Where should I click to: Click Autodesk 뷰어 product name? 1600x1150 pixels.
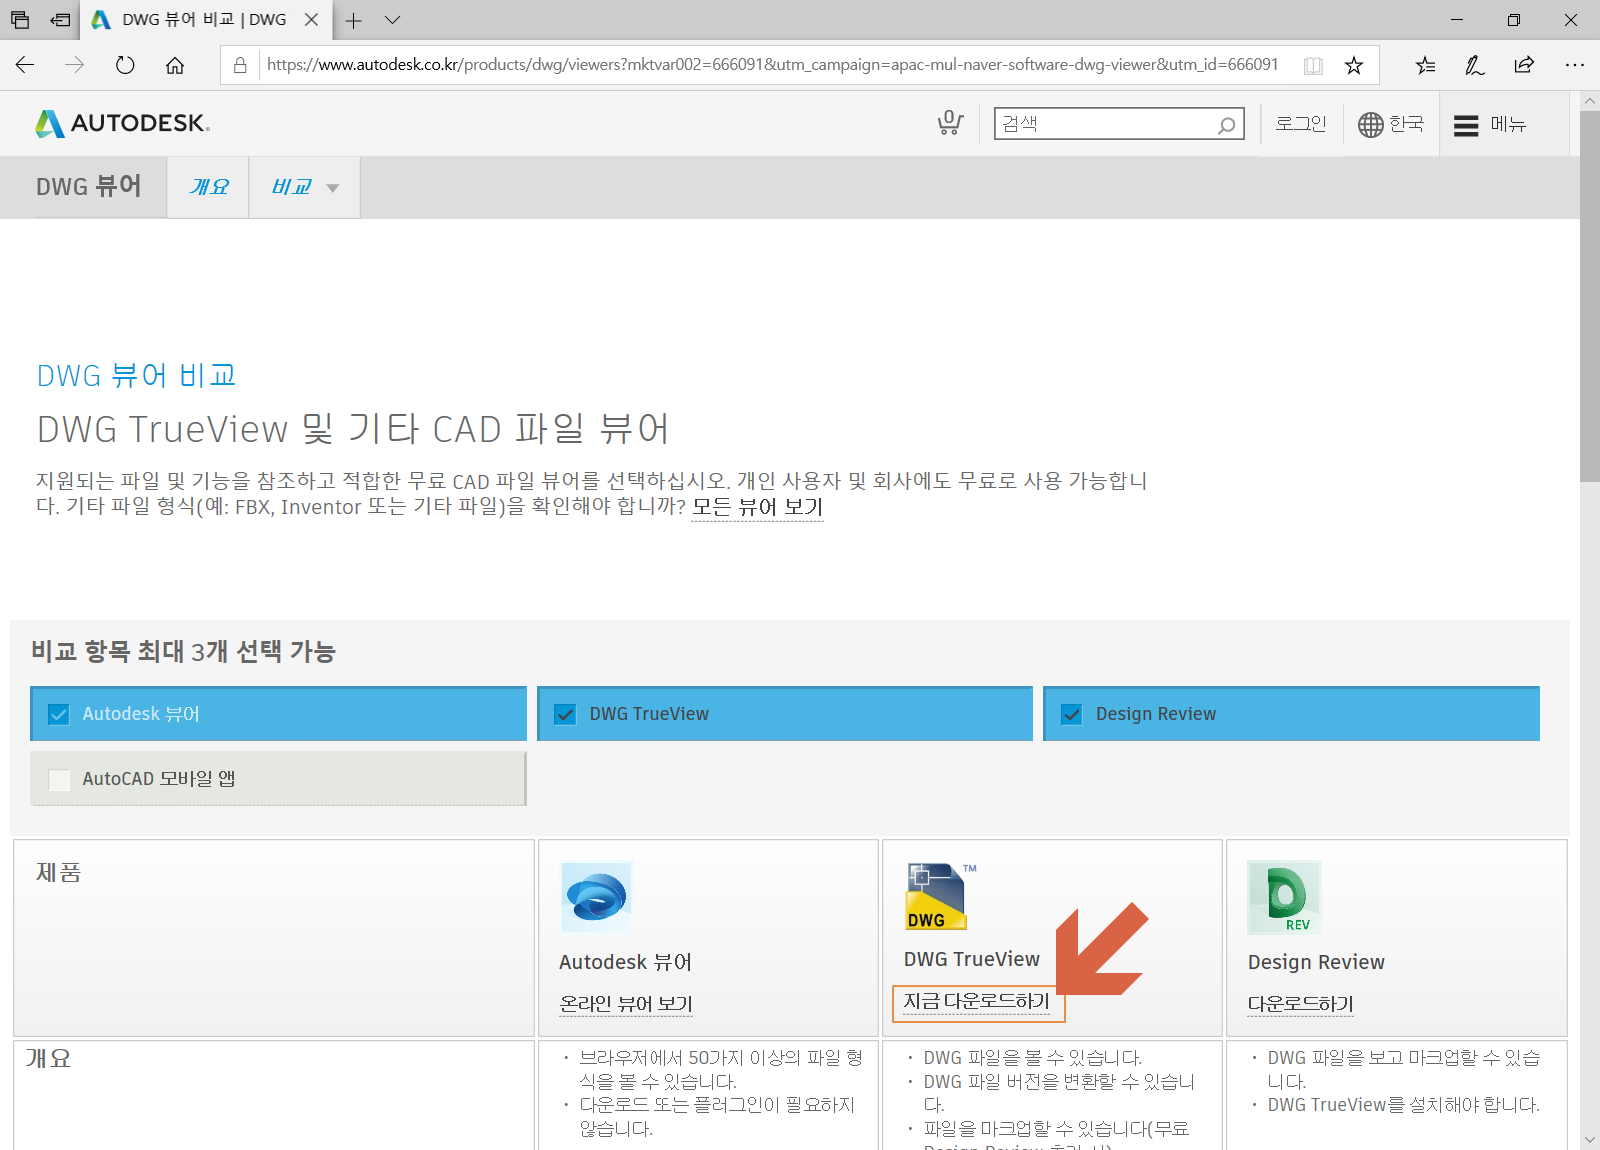tap(625, 962)
